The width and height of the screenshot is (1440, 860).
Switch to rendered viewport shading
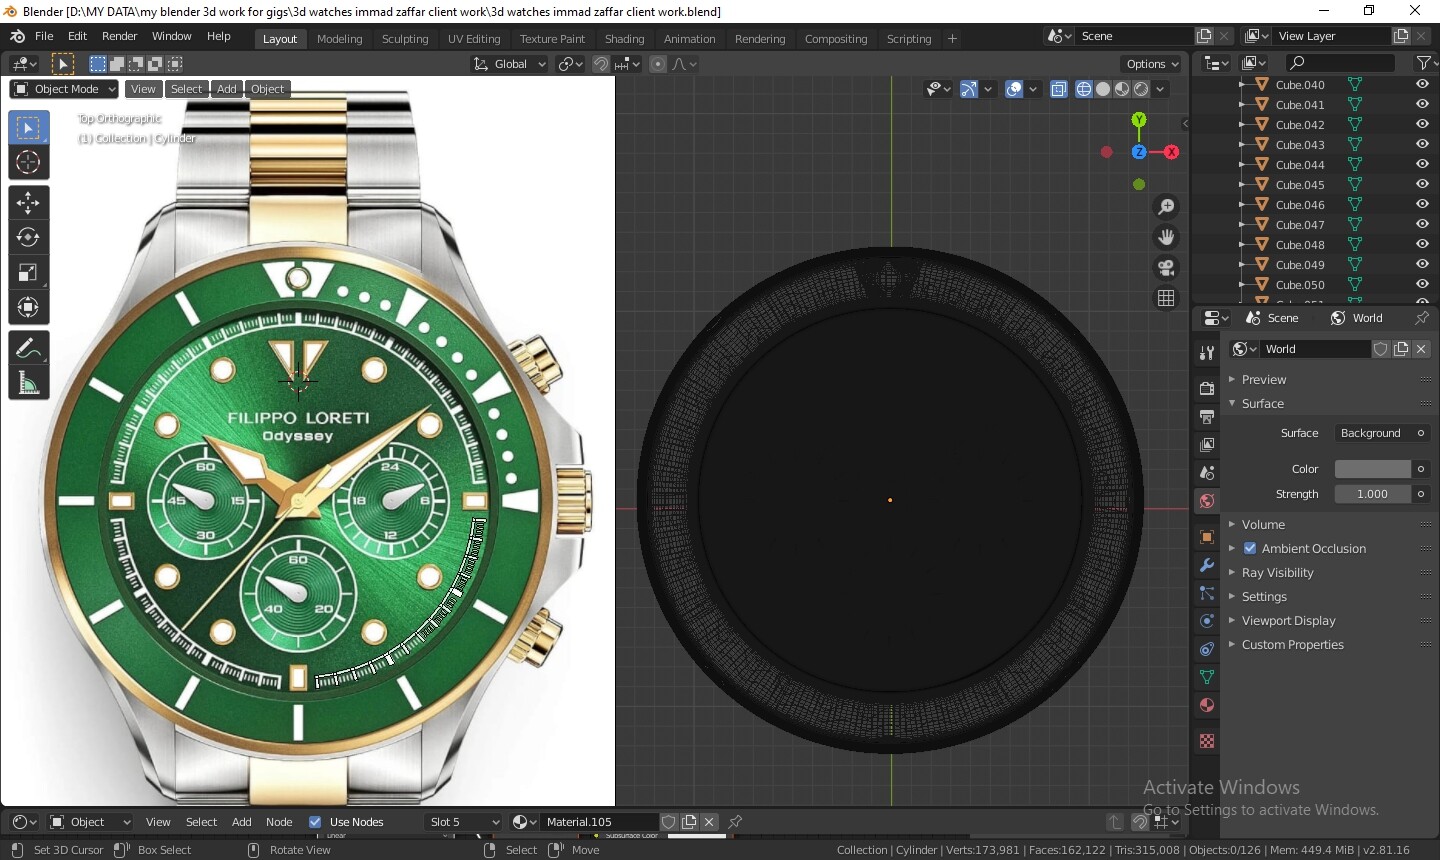[x=1141, y=89]
